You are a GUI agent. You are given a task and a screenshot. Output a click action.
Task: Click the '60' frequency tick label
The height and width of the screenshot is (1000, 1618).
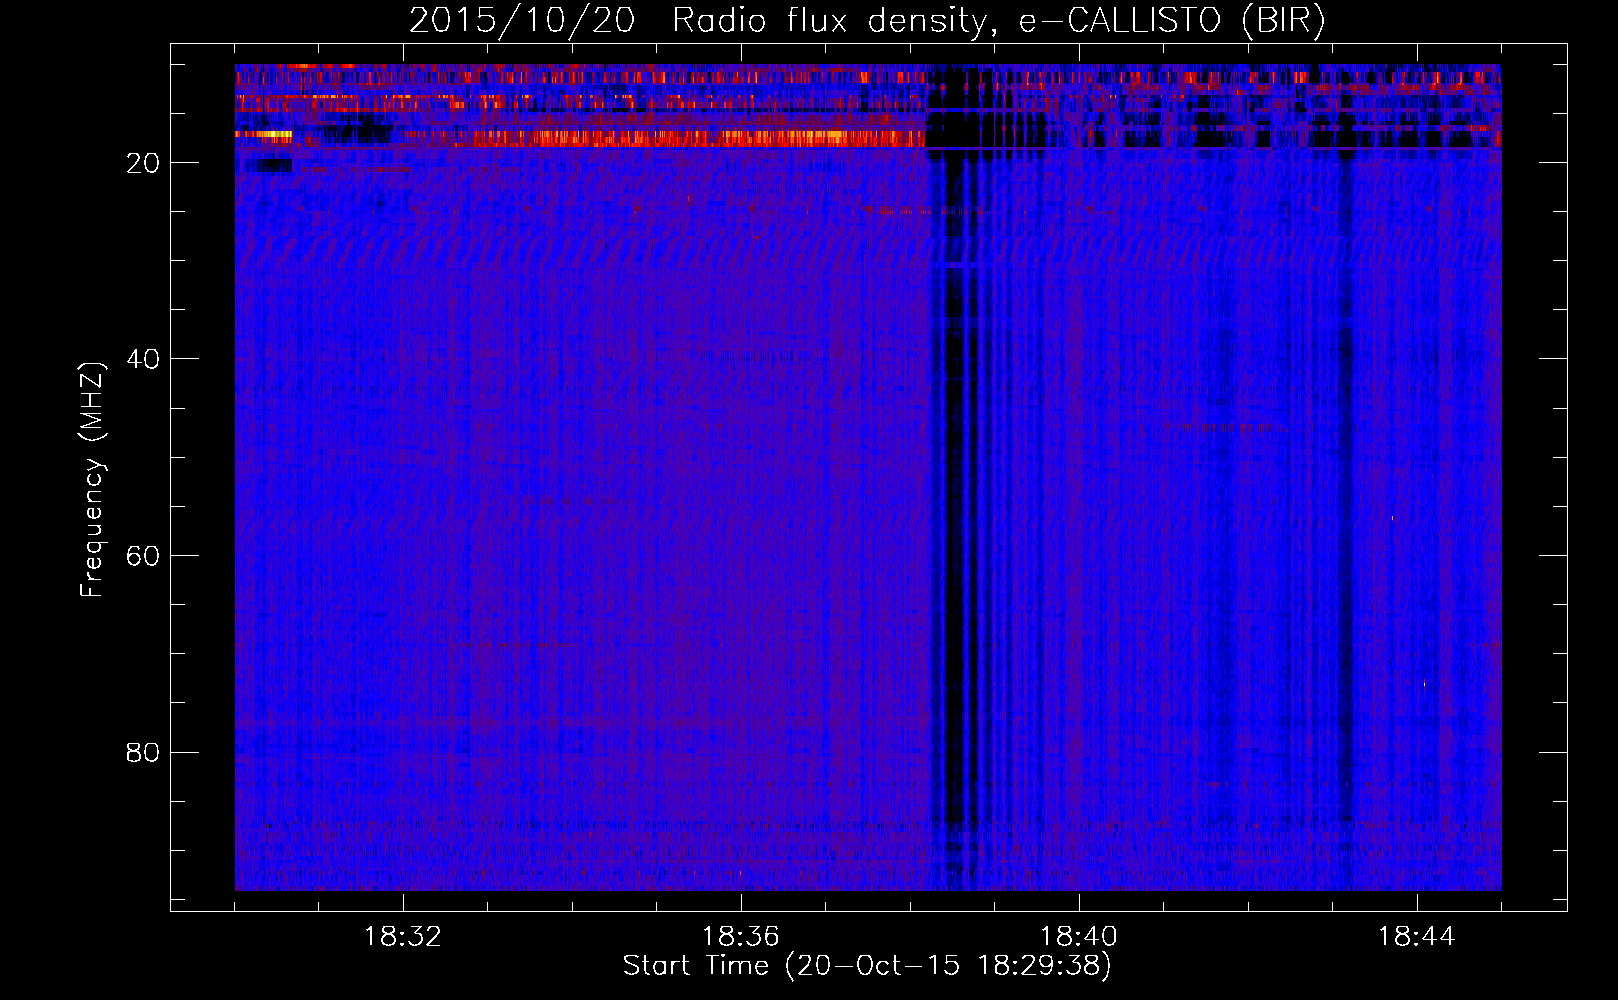[143, 556]
